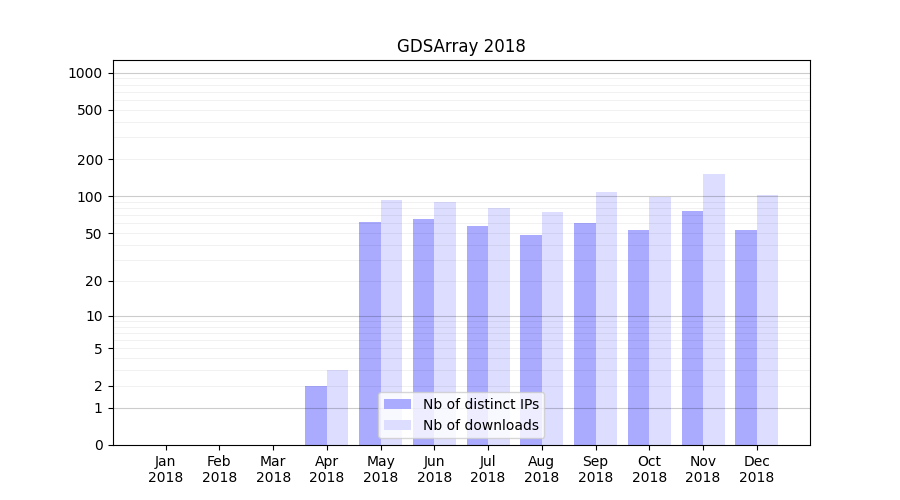The image size is (900, 500).
Task: Click the "Dec 2018" x-axis label
Action: tap(756, 469)
